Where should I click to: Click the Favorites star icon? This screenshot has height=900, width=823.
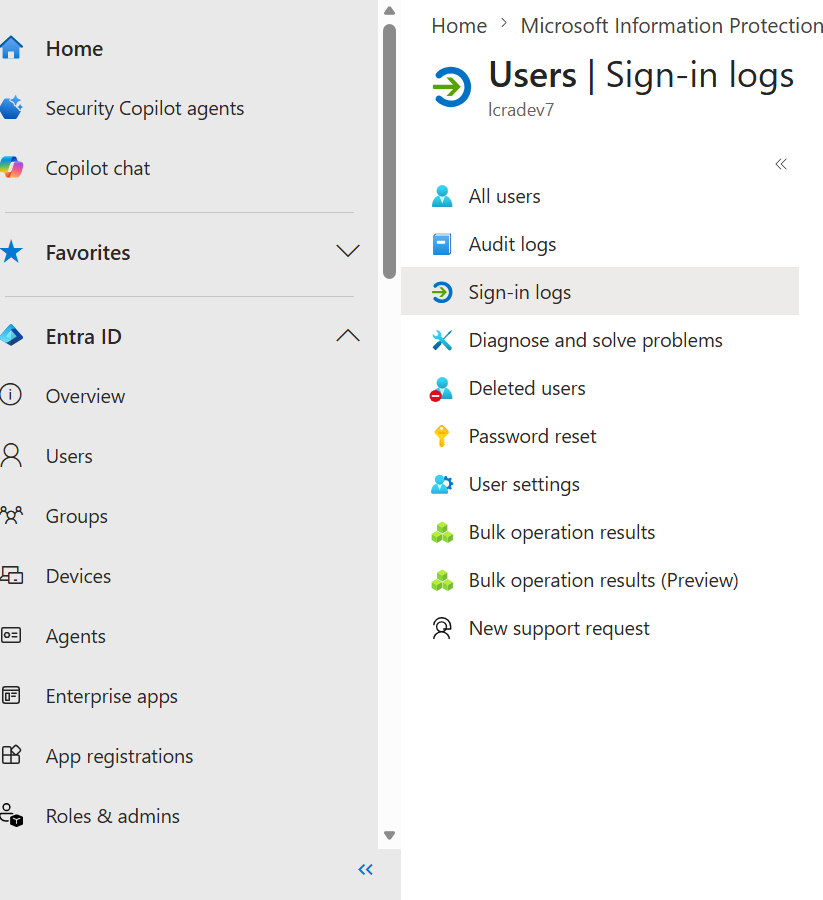(11, 252)
